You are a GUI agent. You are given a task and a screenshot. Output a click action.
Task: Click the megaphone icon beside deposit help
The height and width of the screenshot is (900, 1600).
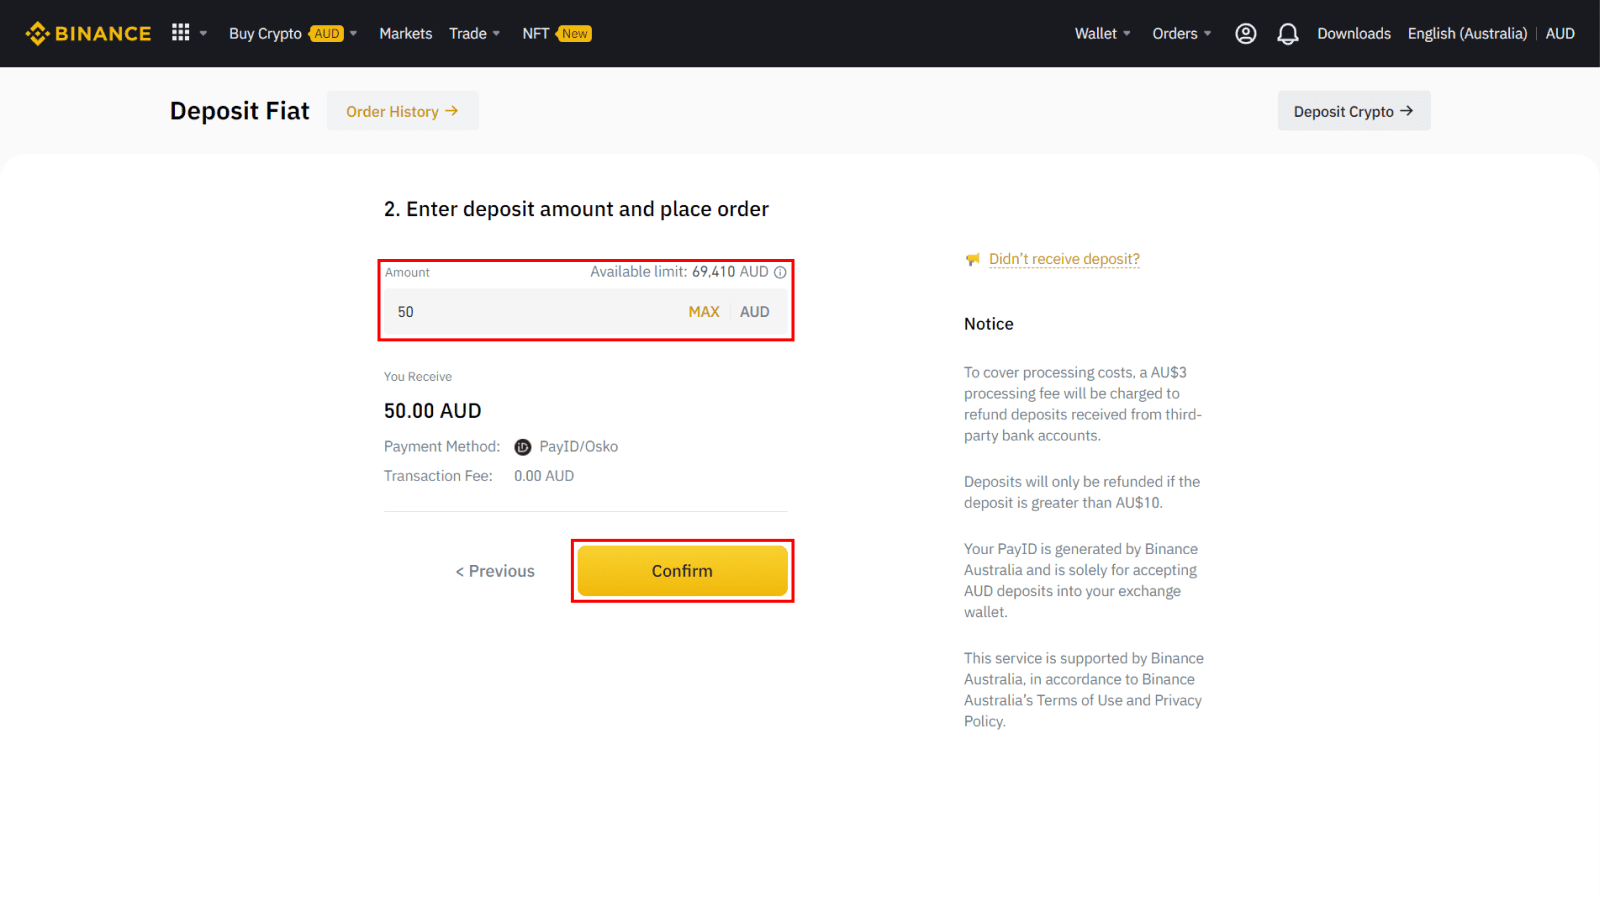(972, 260)
